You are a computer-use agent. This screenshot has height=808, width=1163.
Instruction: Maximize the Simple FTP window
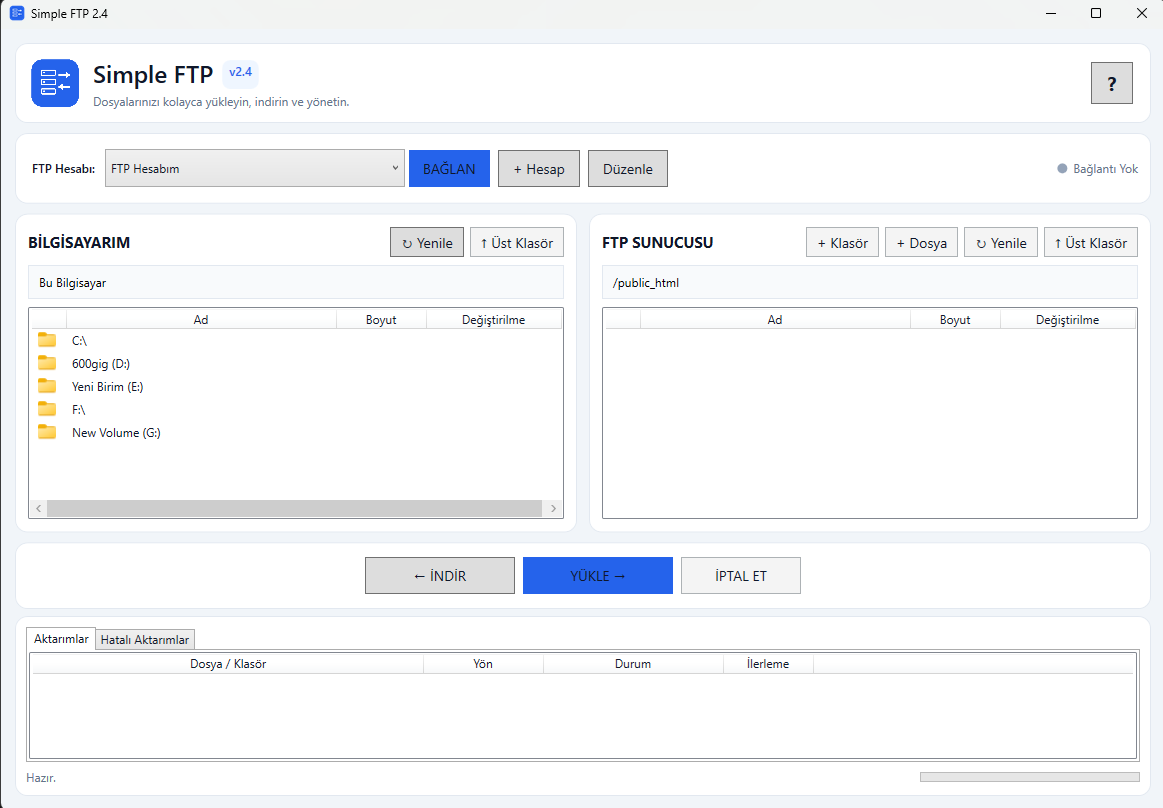tap(1096, 13)
